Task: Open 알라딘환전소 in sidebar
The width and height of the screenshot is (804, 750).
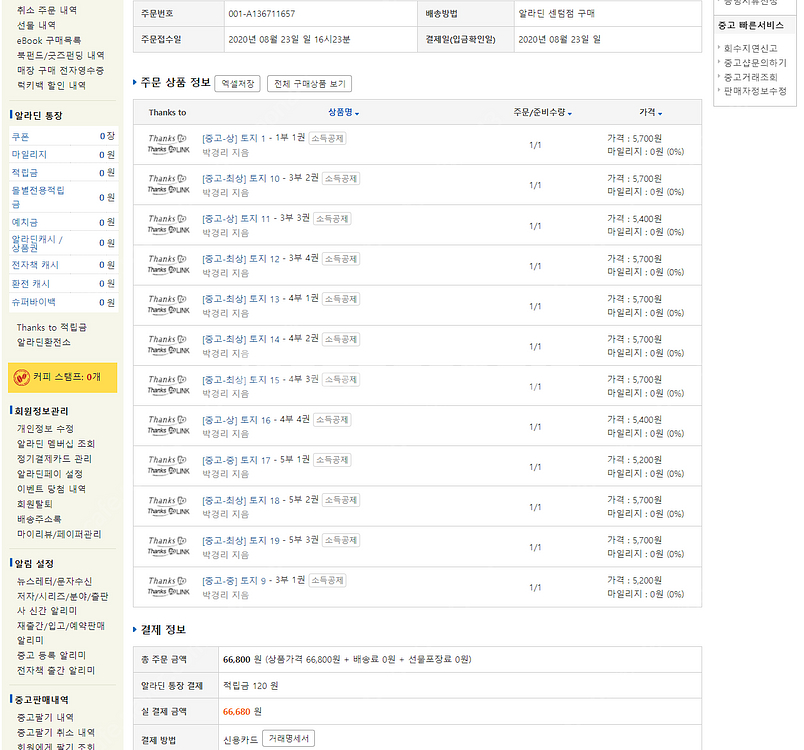Action: [x=44, y=342]
